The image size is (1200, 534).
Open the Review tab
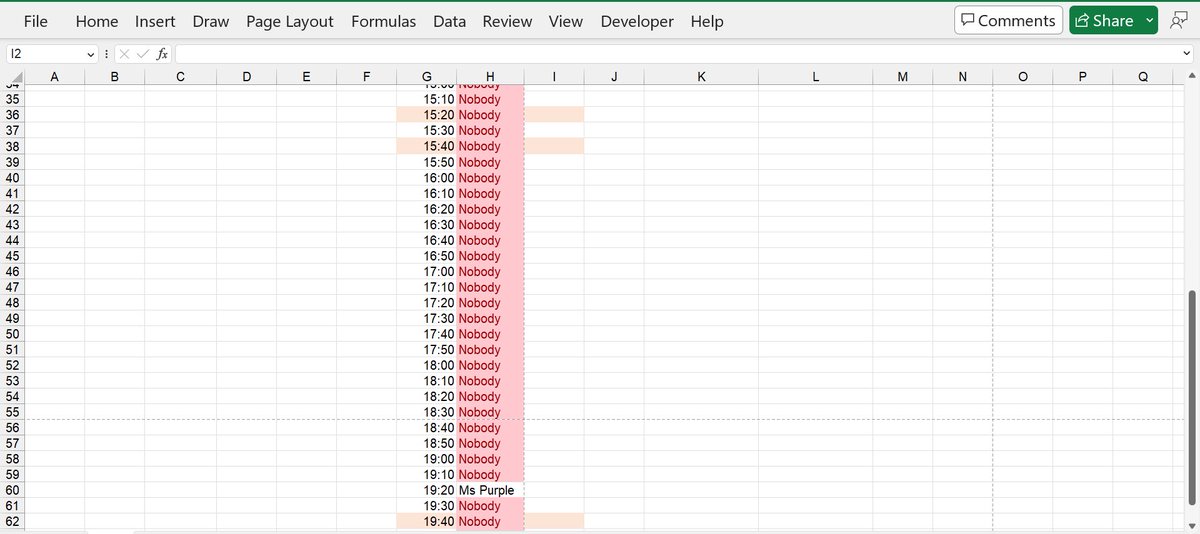pos(507,21)
